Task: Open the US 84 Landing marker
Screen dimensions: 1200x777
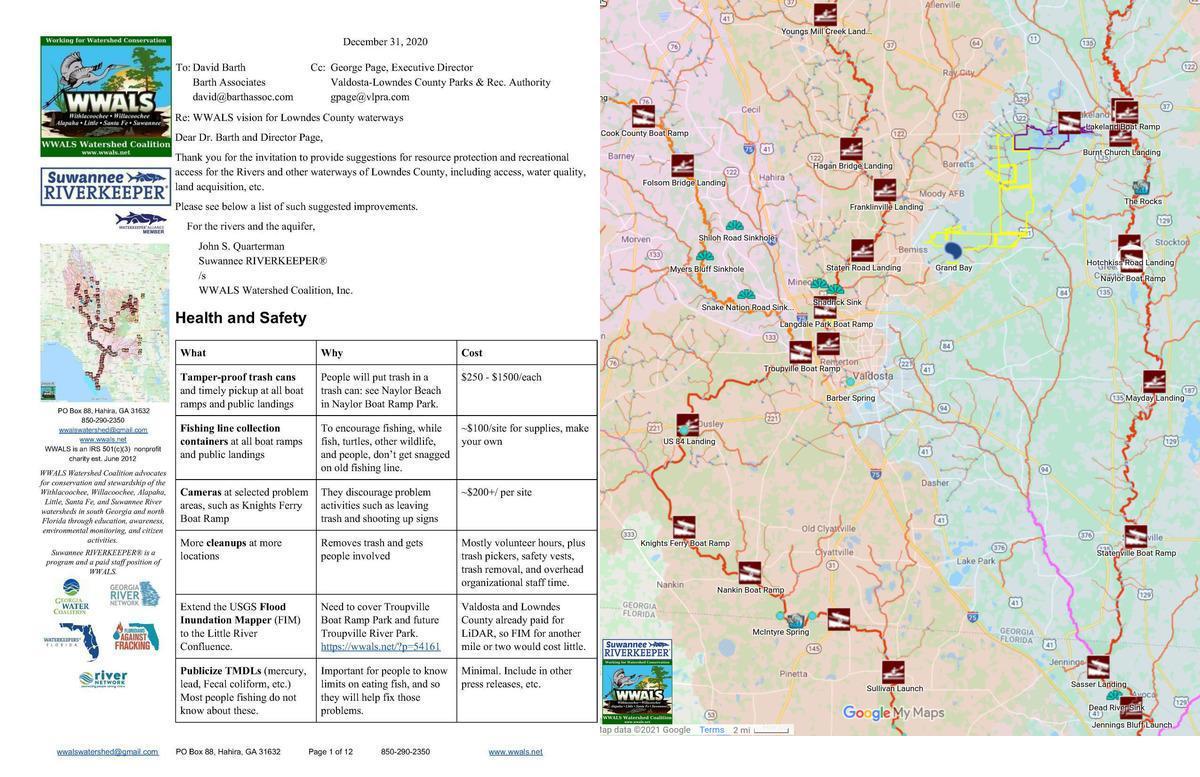Action: (688, 425)
